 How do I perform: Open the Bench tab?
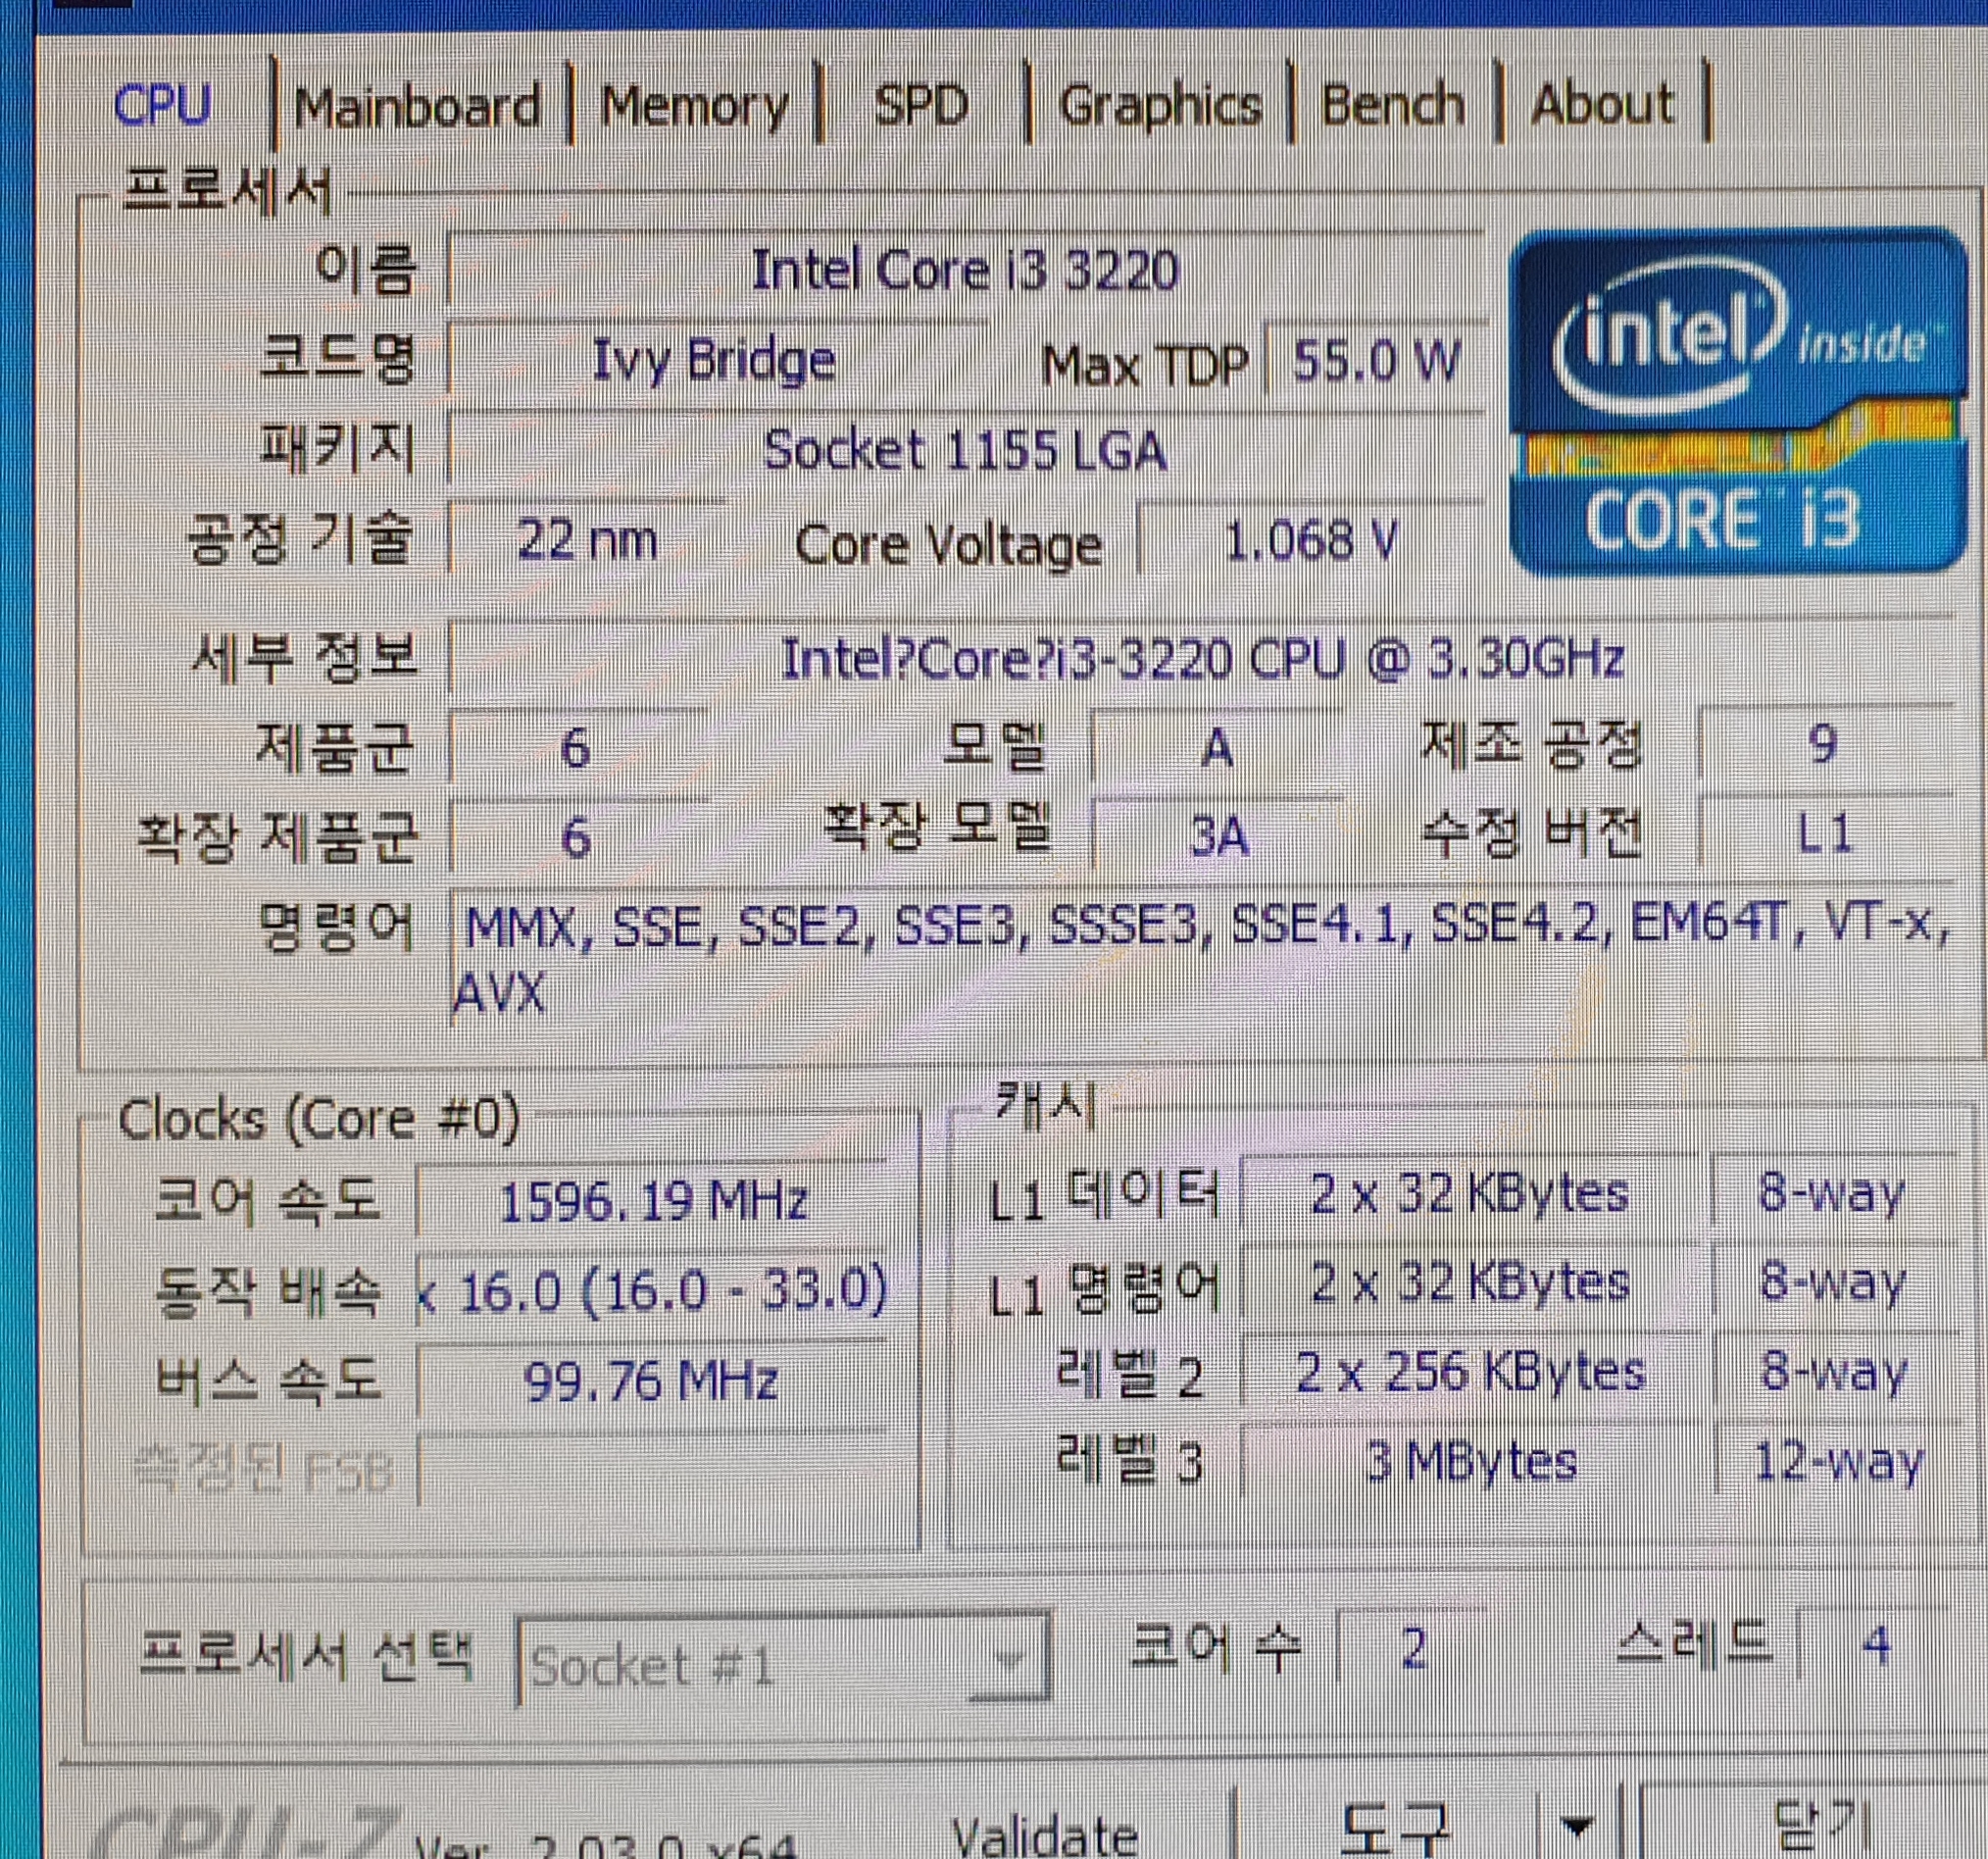coord(1393,106)
